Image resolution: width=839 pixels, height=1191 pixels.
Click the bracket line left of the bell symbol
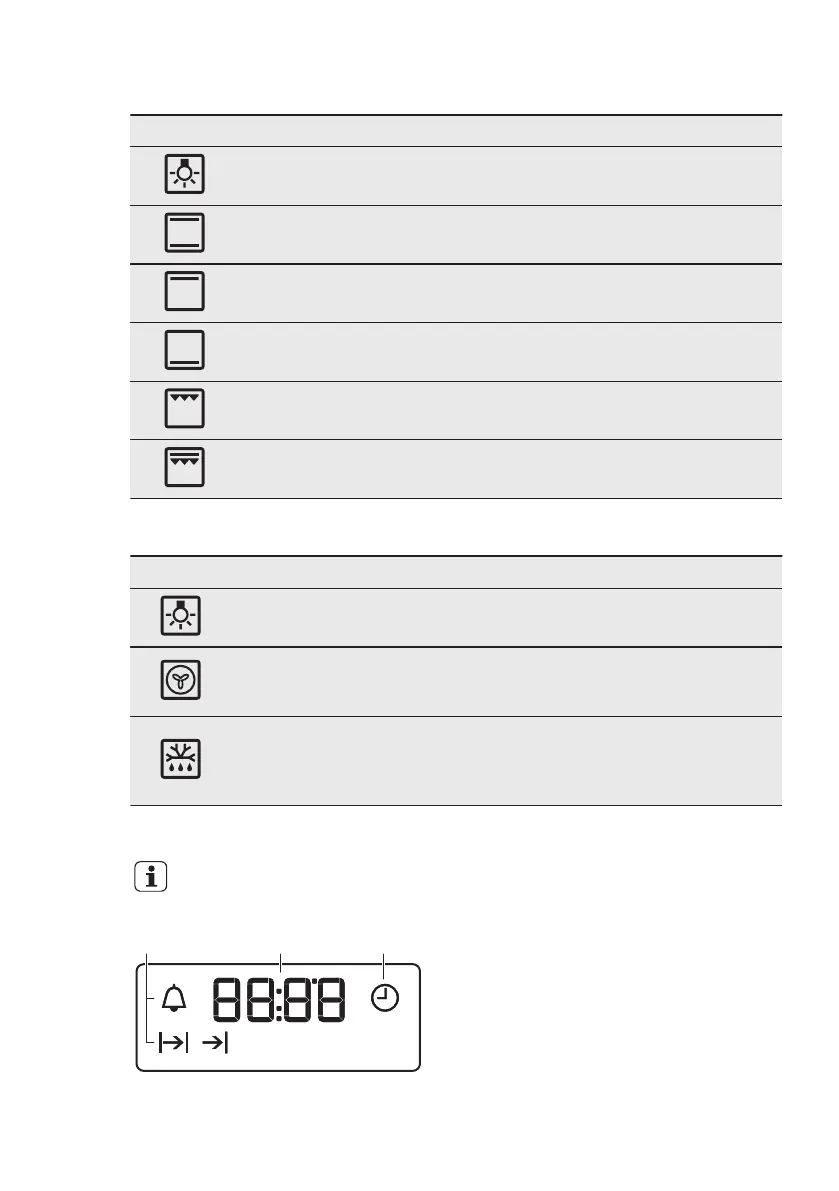pos(149,1000)
